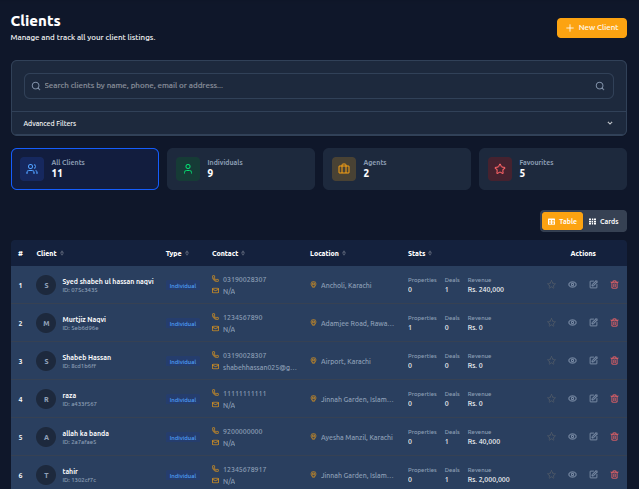This screenshot has width=639, height=489.
Task: View details of Shabeb Hassan via eye icon
Action: coord(572,361)
